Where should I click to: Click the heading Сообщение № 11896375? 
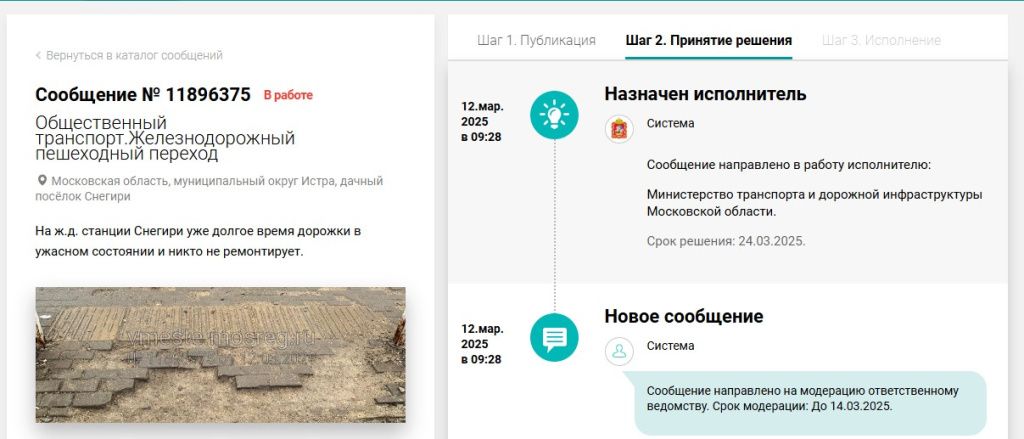click(142, 95)
